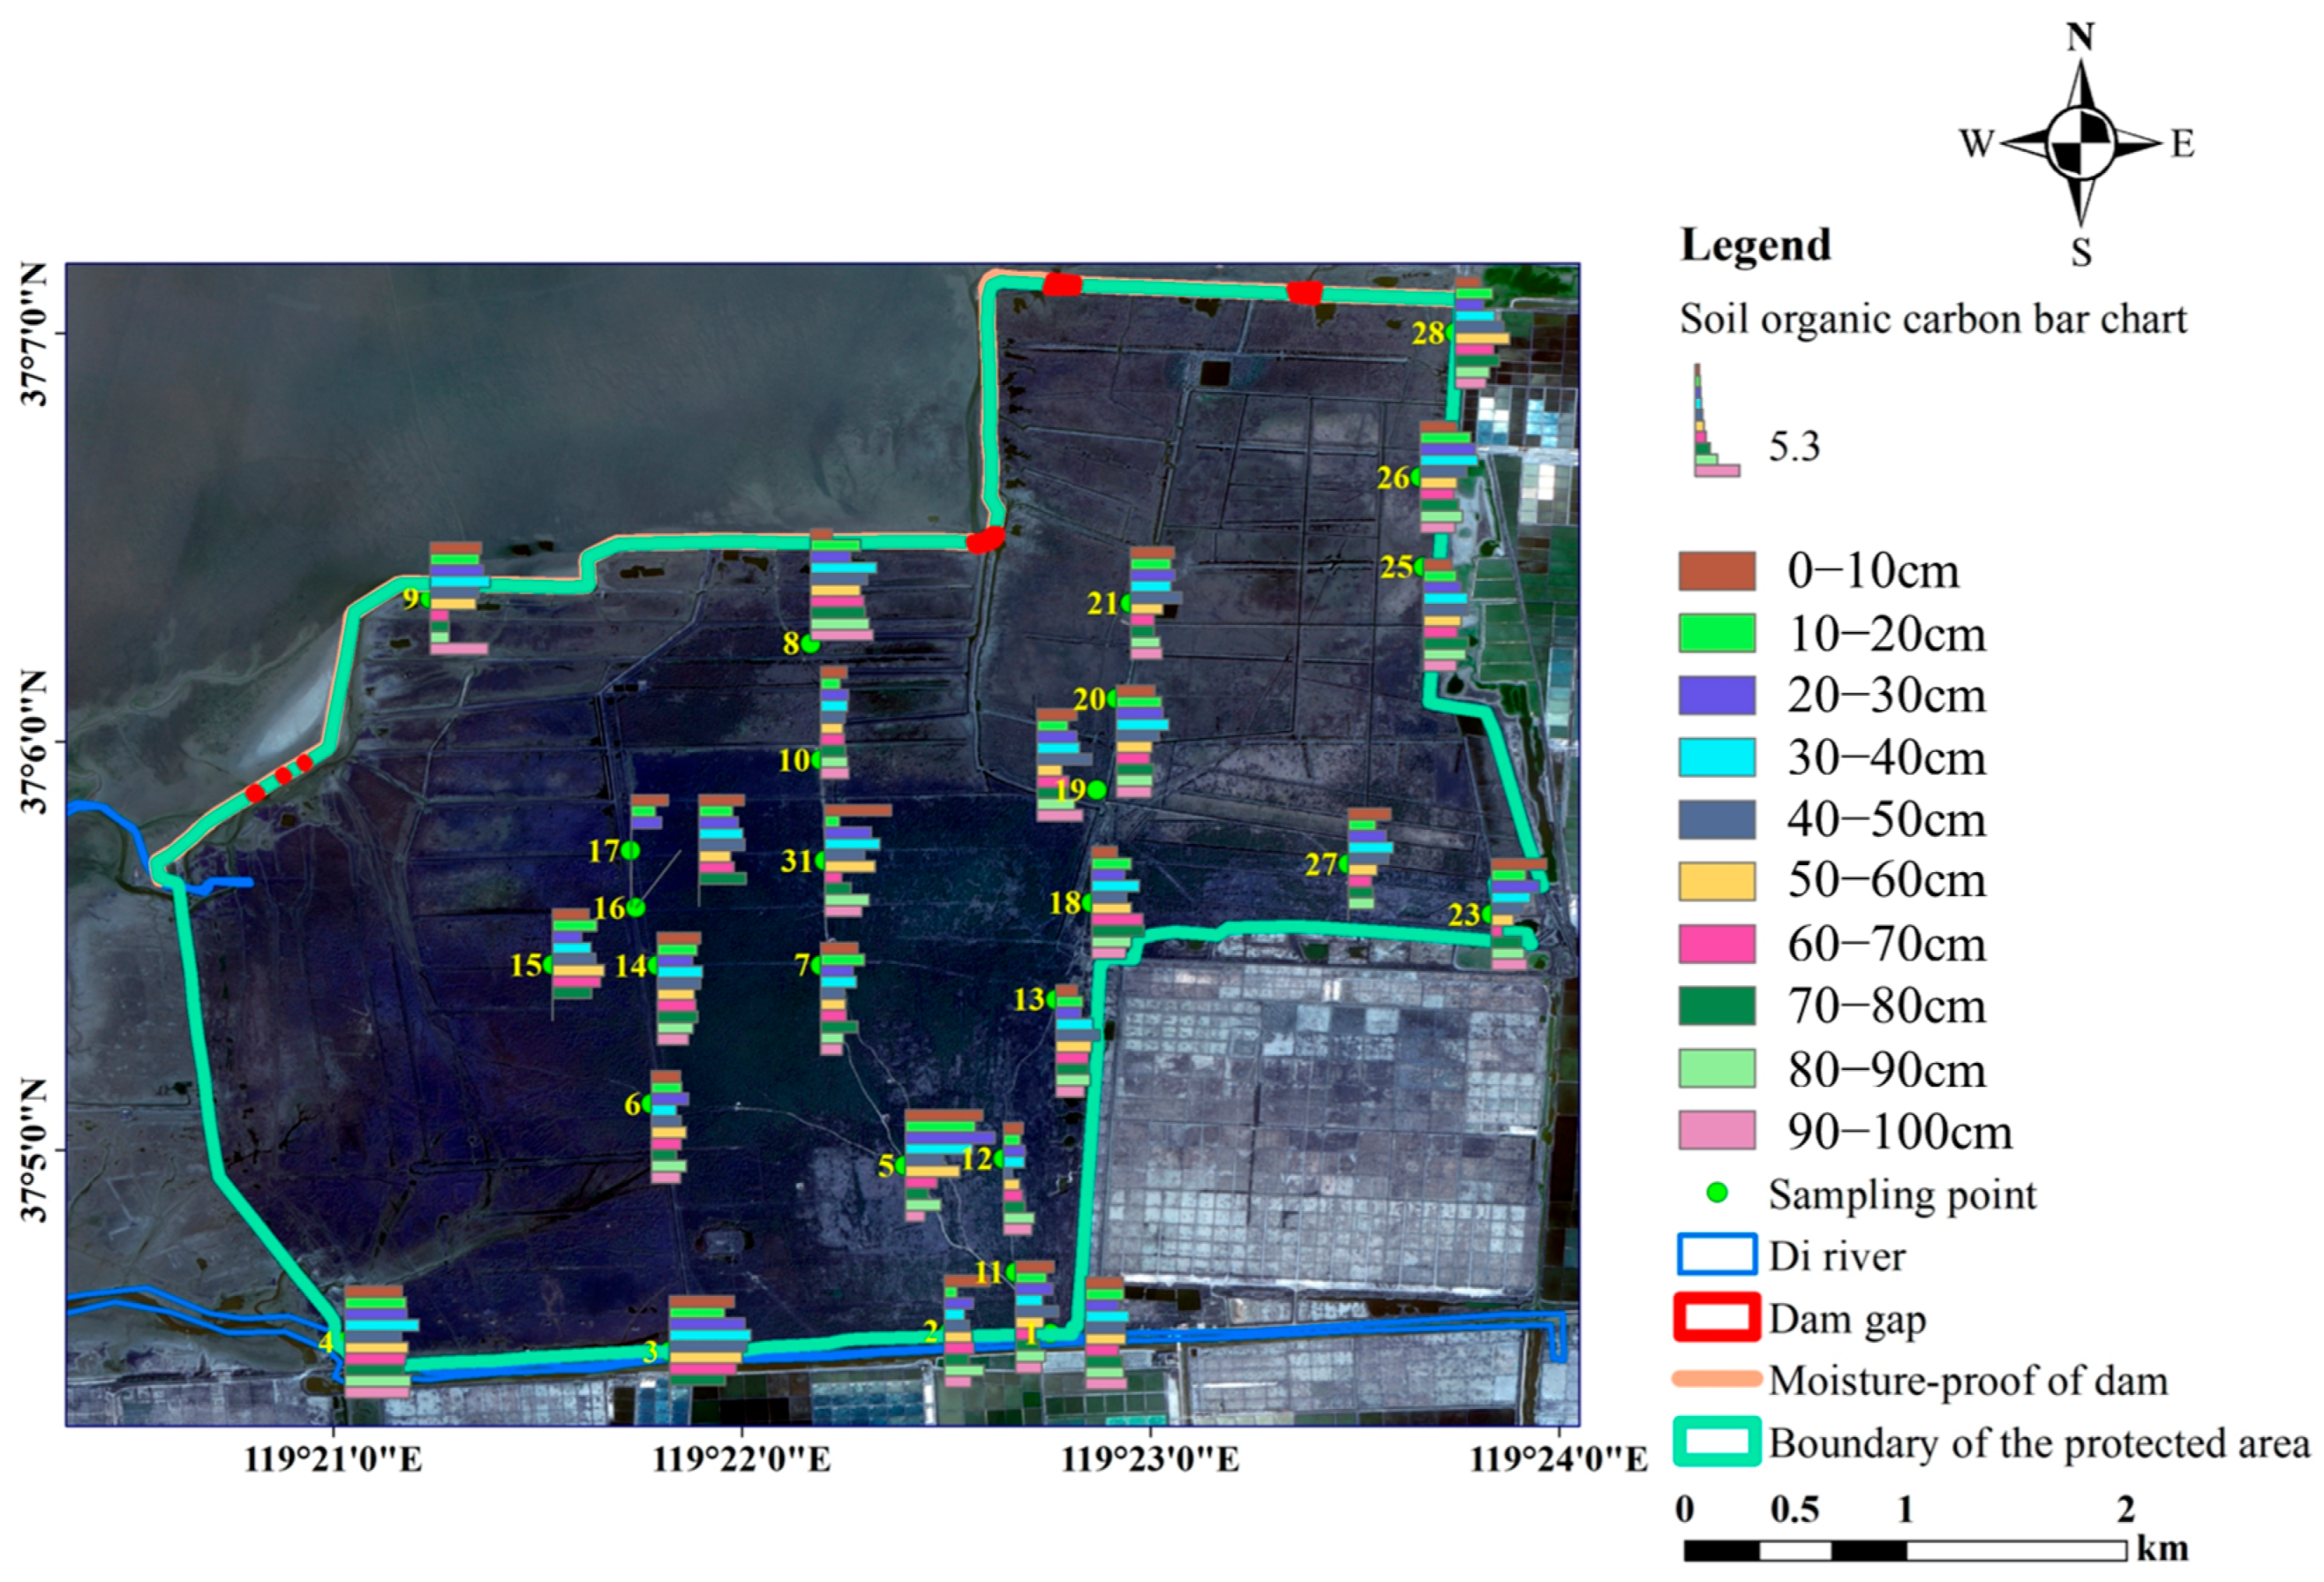Click the Sampling point legend green dot

[x=1717, y=1193]
